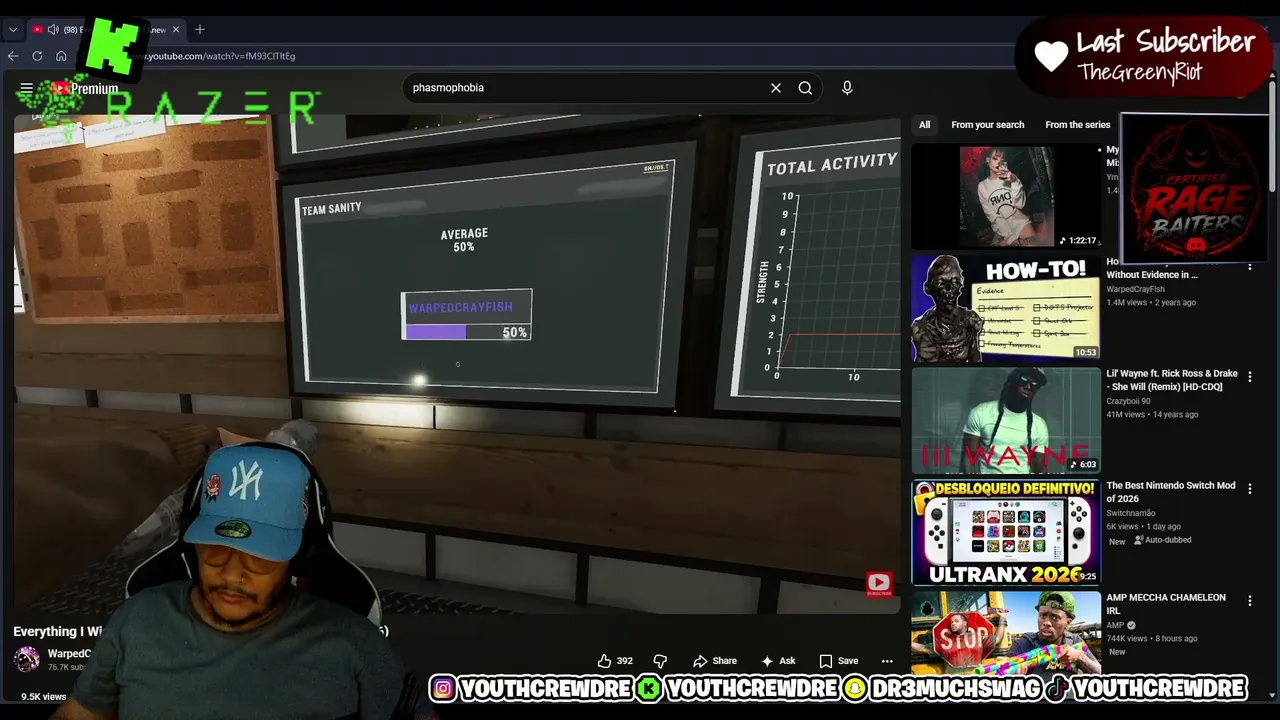Open more options for AMP Meccha video
The width and height of the screenshot is (1280, 720).
(x=1250, y=601)
